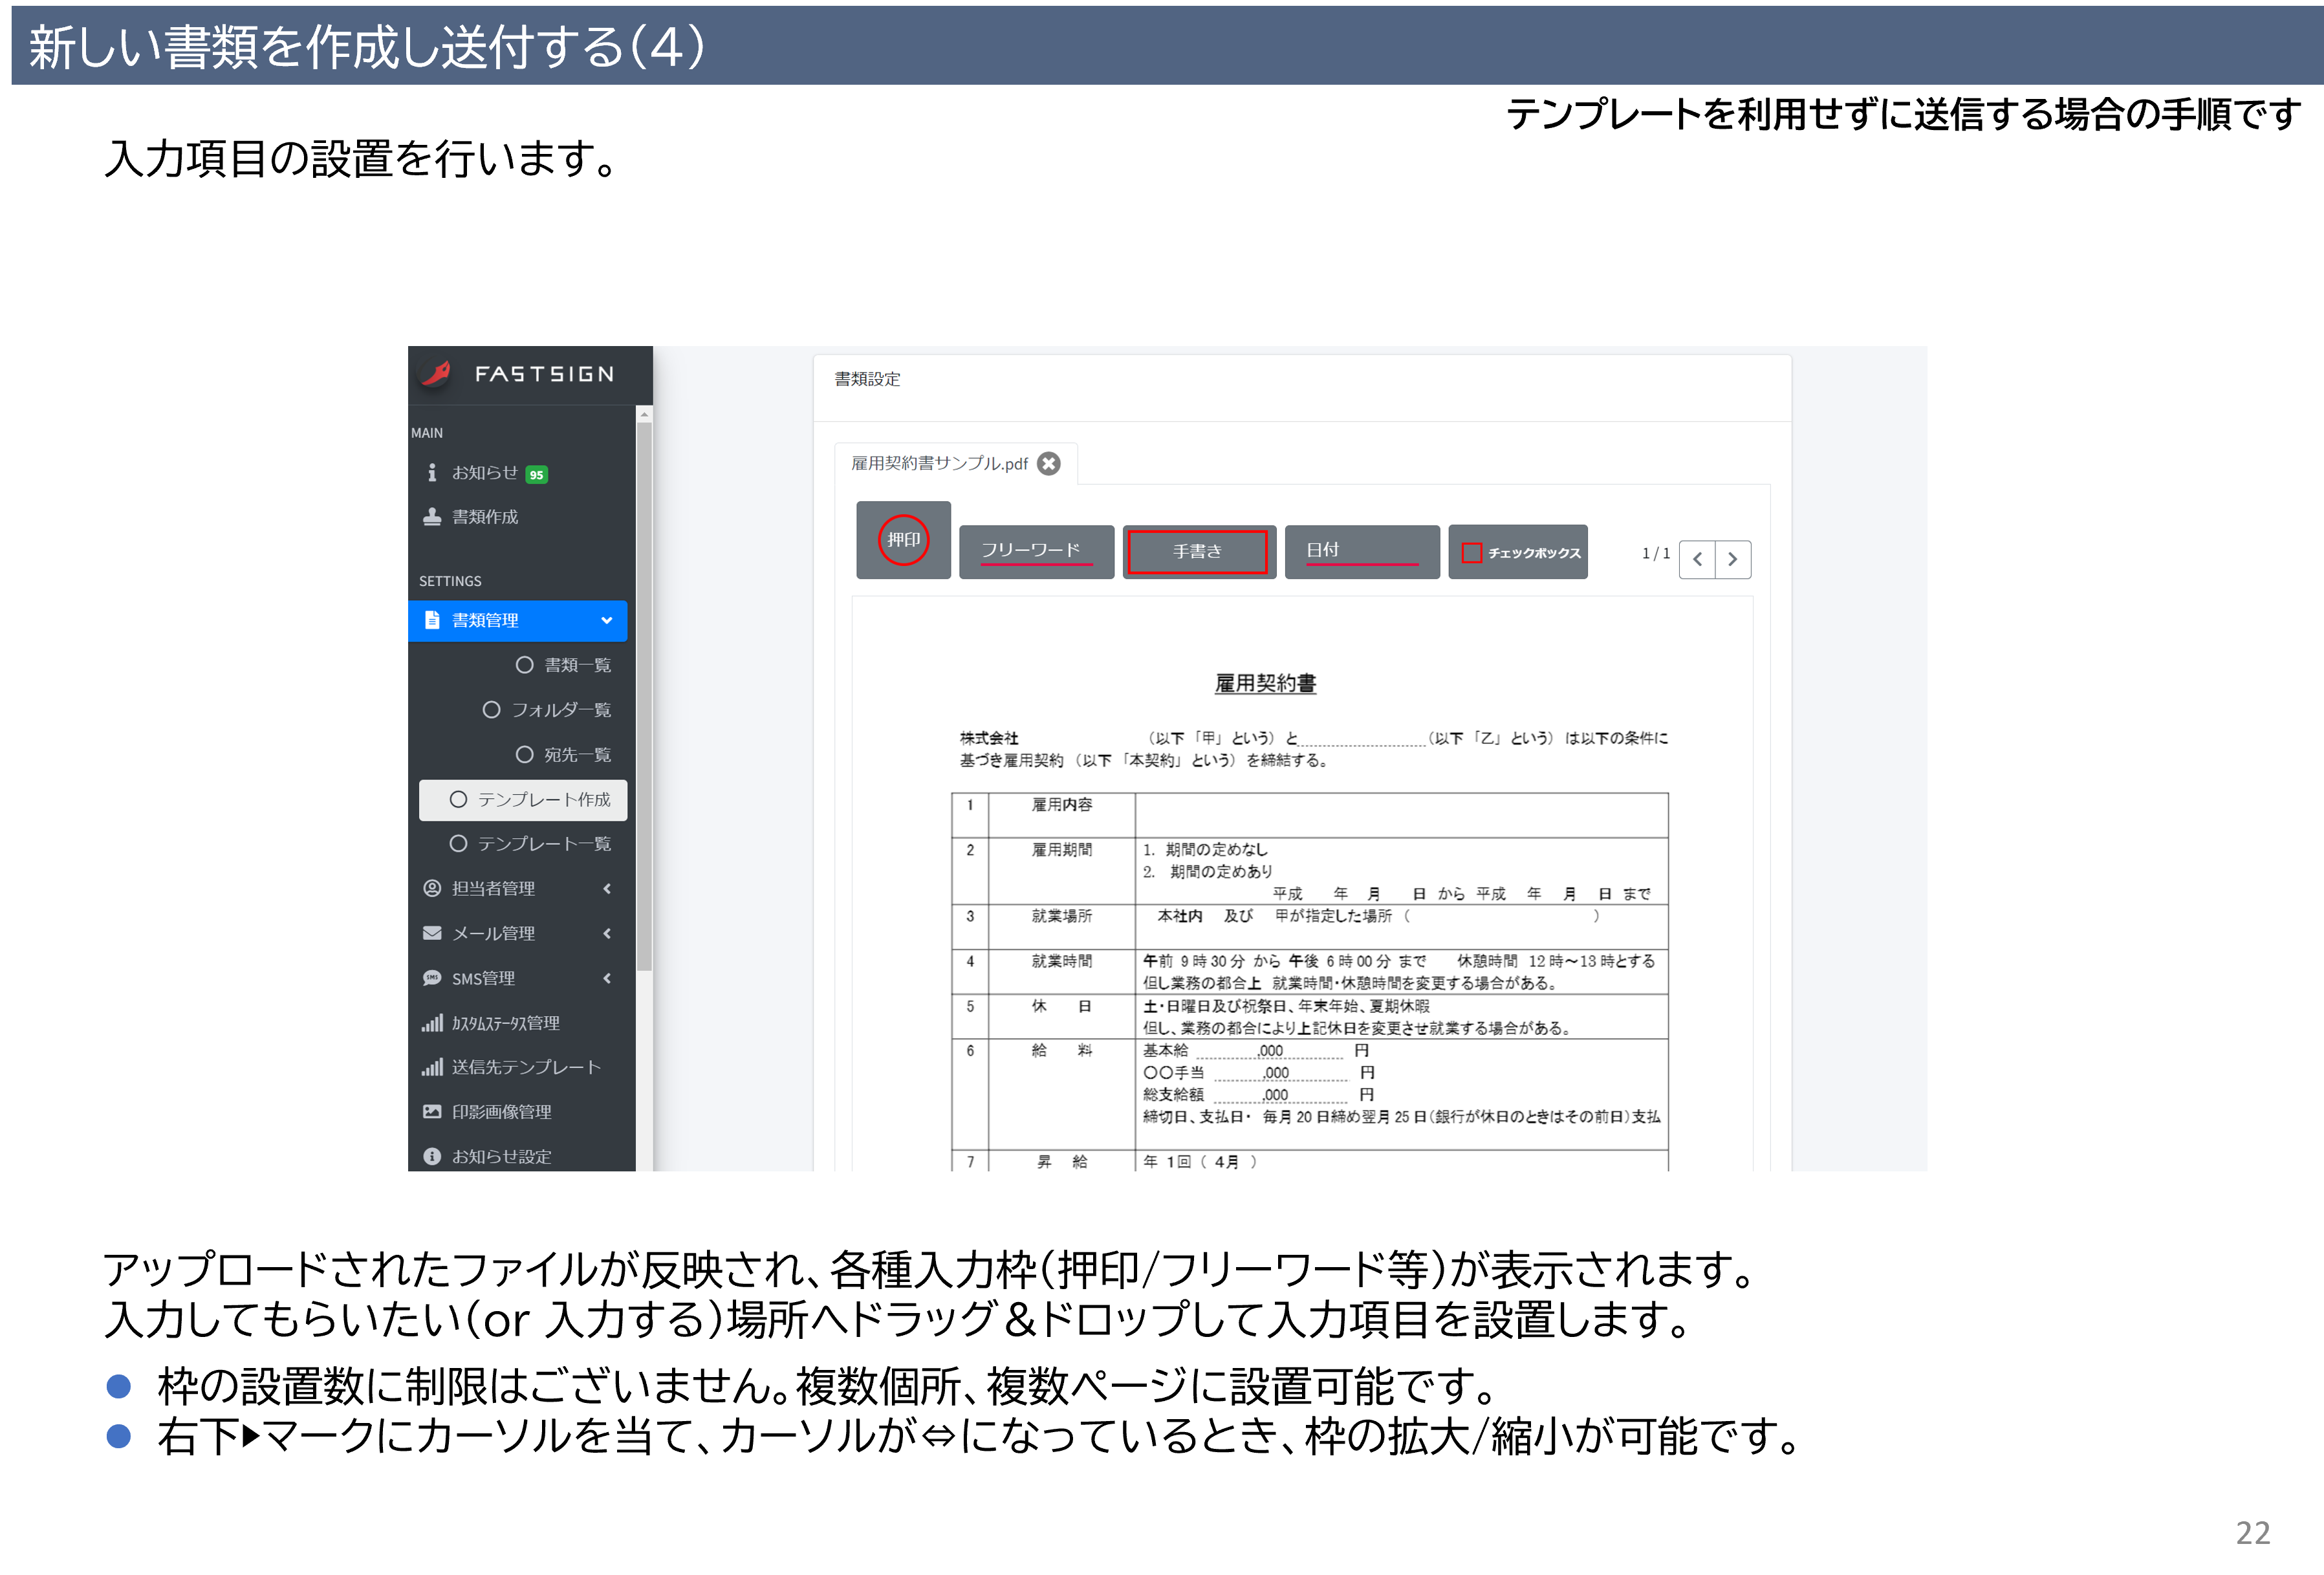This screenshot has width=2324, height=1575.
Task: Open 印影画像管理 image icon item
Action: 432,1112
